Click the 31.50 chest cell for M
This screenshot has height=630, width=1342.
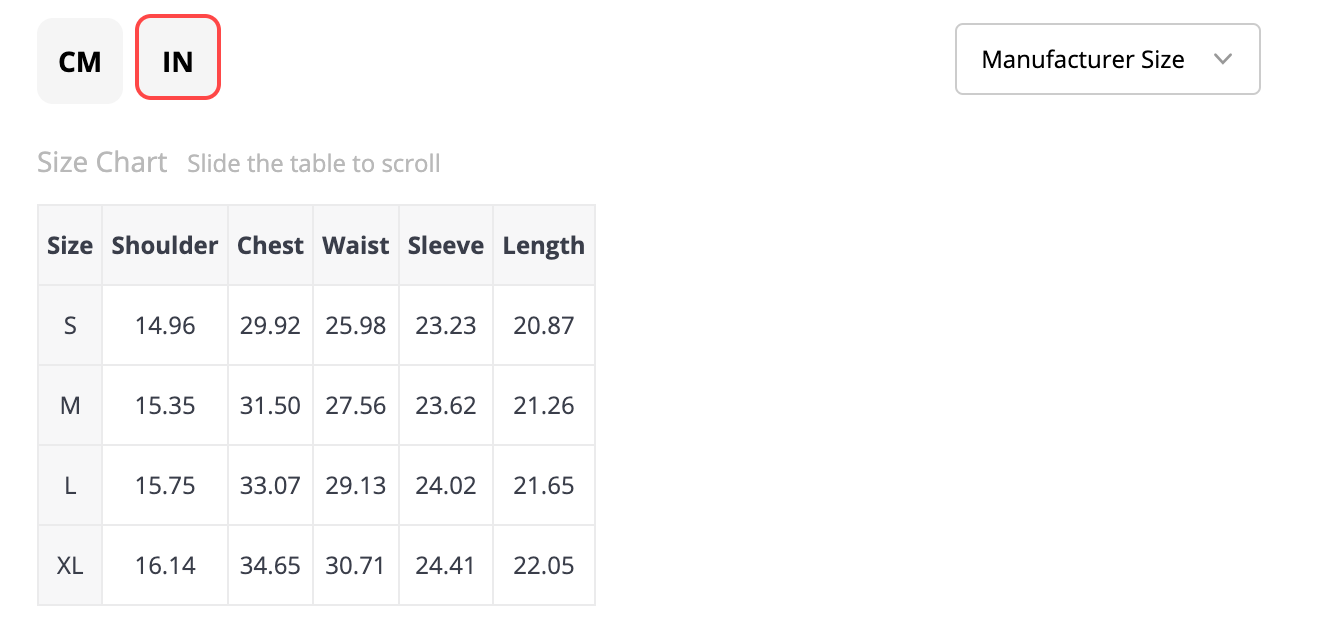(x=270, y=405)
